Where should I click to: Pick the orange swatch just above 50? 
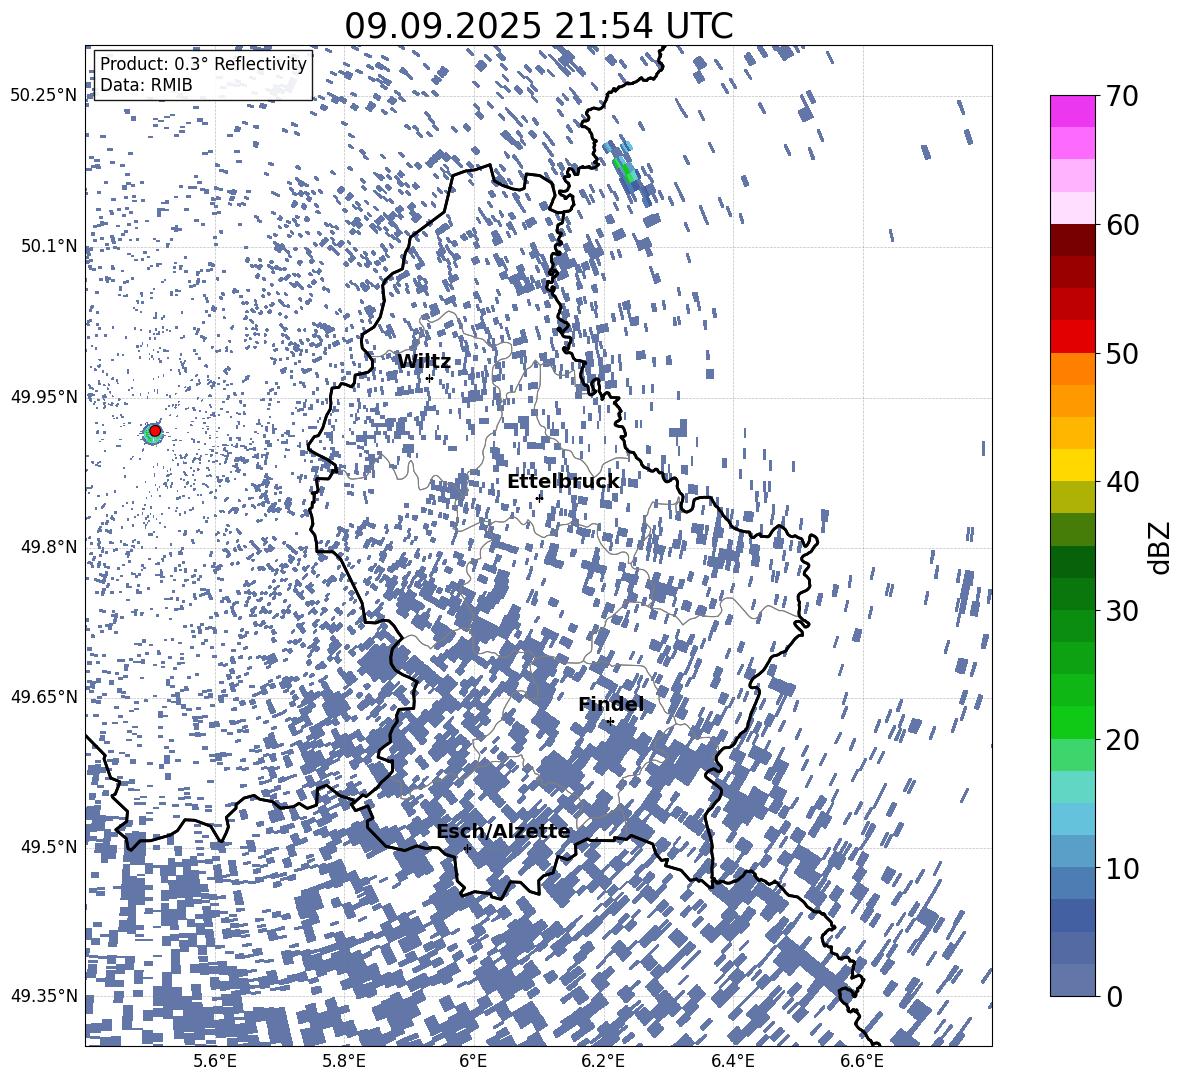pyautogui.click(x=1072, y=368)
